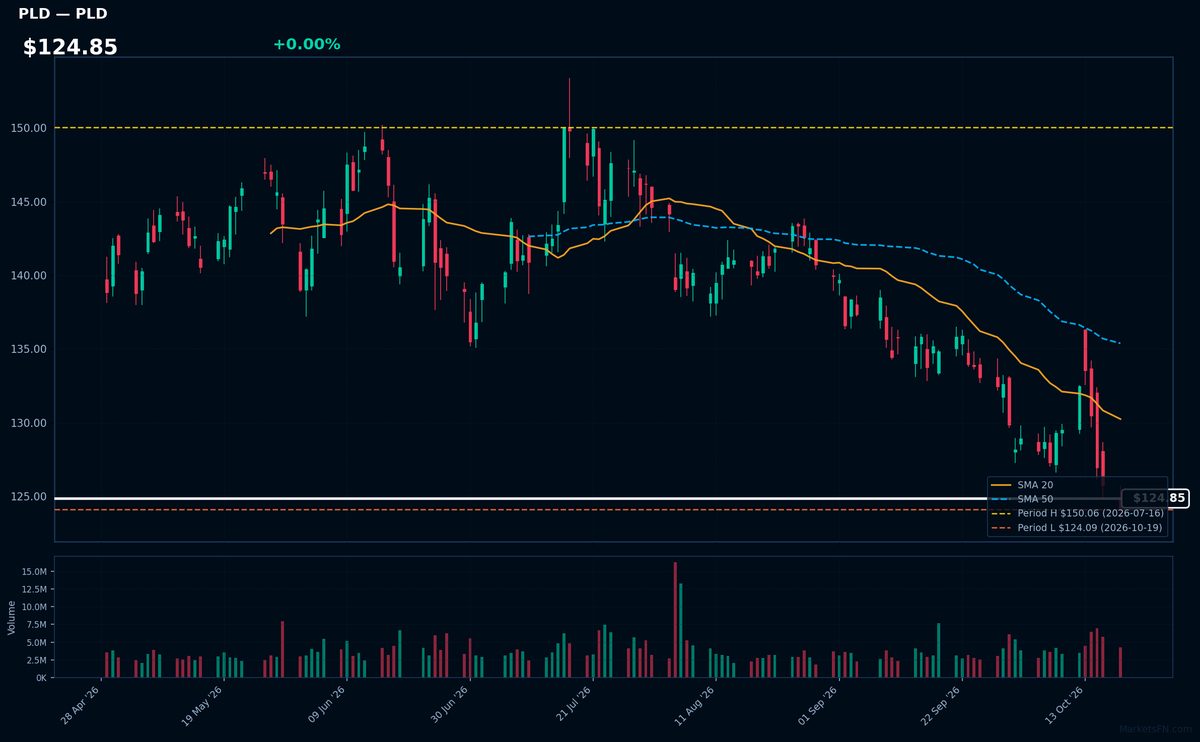Click the 0K volume axis label
This screenshot has height=742, width=1200.
[41, 678]
